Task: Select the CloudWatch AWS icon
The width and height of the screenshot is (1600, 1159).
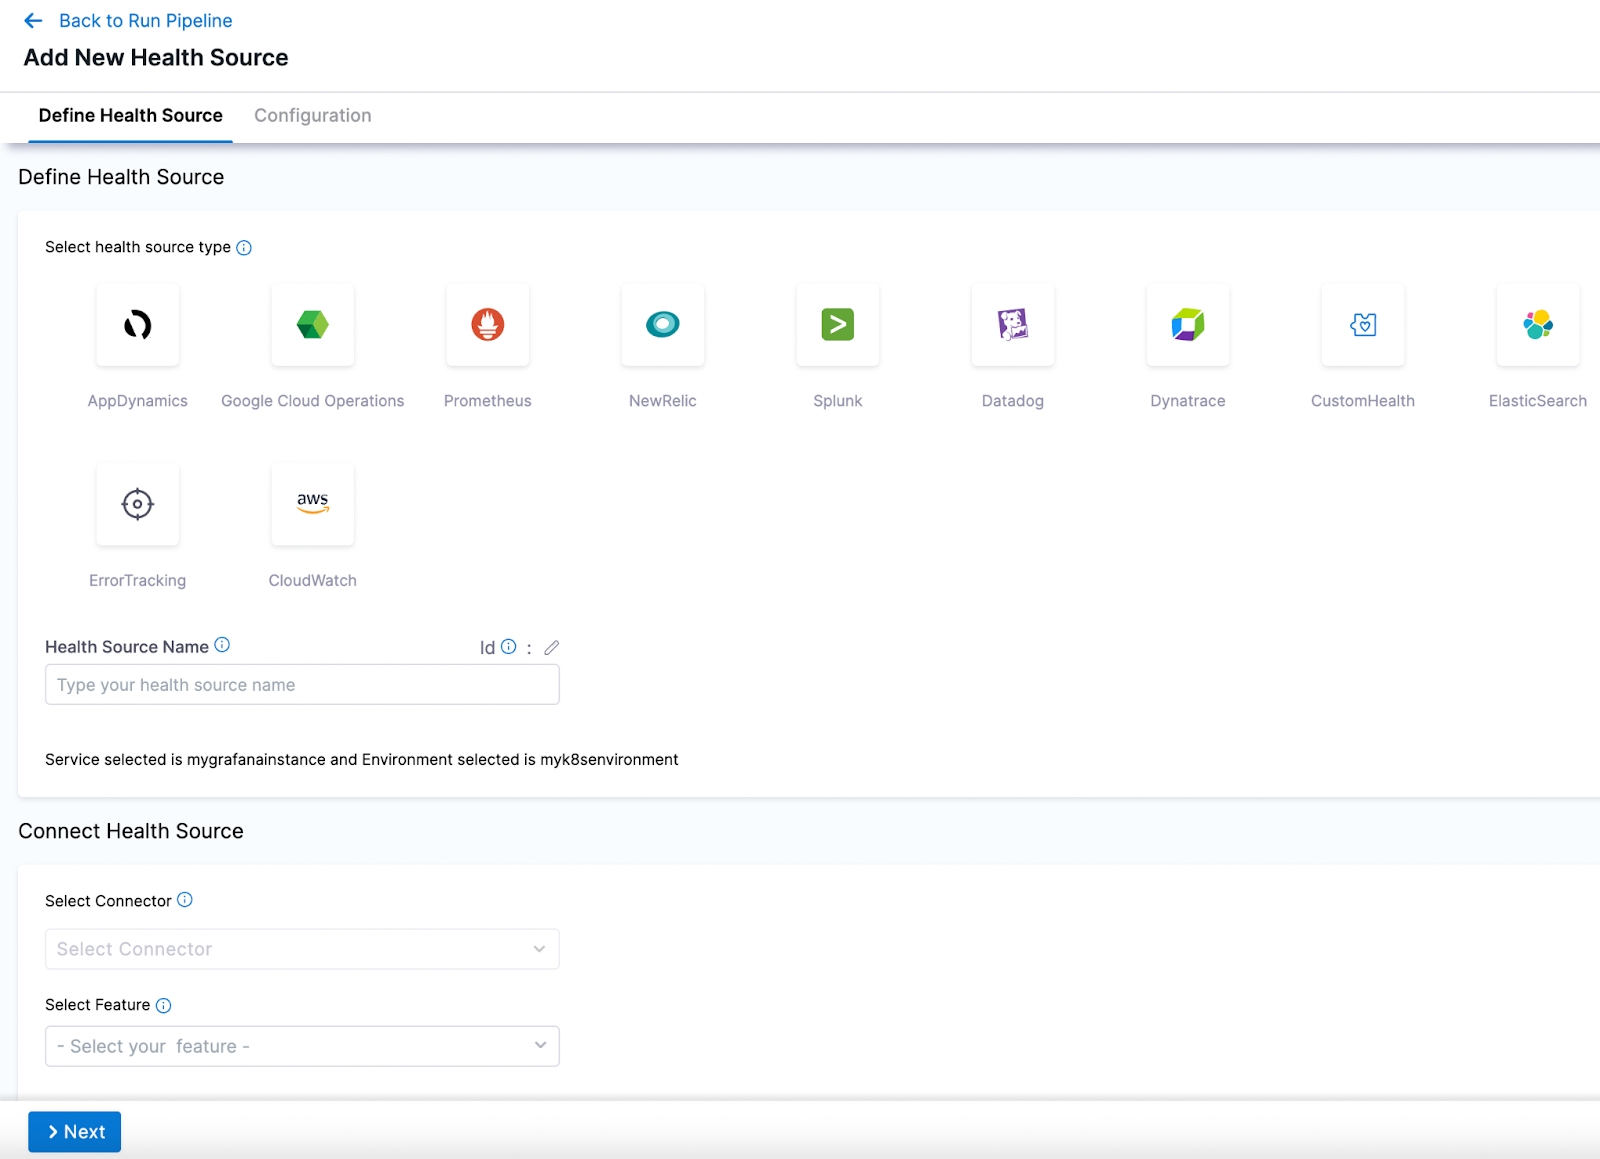Action: (312, 505)
